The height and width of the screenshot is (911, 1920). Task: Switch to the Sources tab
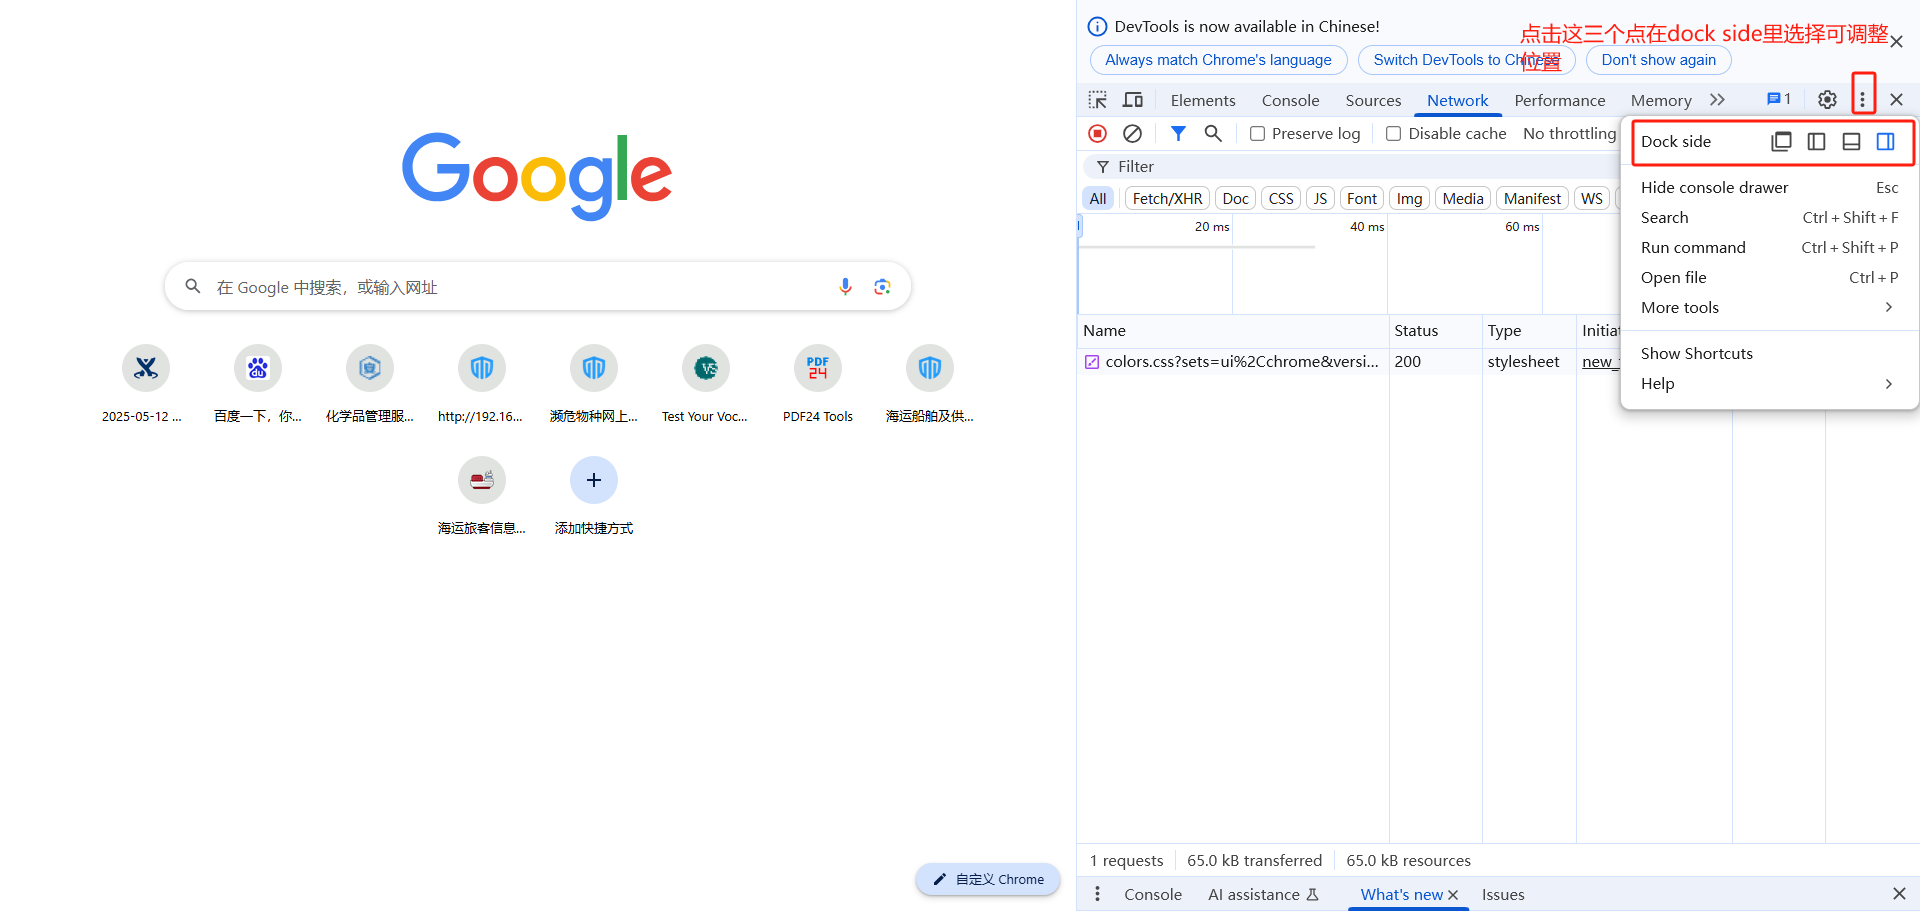(1373, 100)
